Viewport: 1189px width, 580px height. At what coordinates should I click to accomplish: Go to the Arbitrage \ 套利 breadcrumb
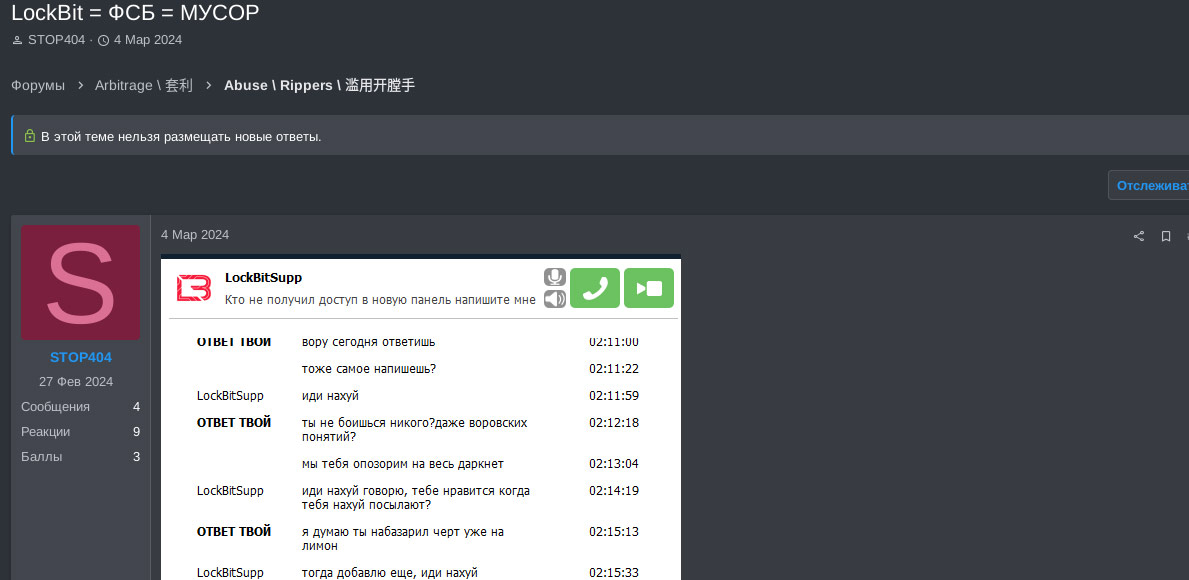click(x=144, y=86)
